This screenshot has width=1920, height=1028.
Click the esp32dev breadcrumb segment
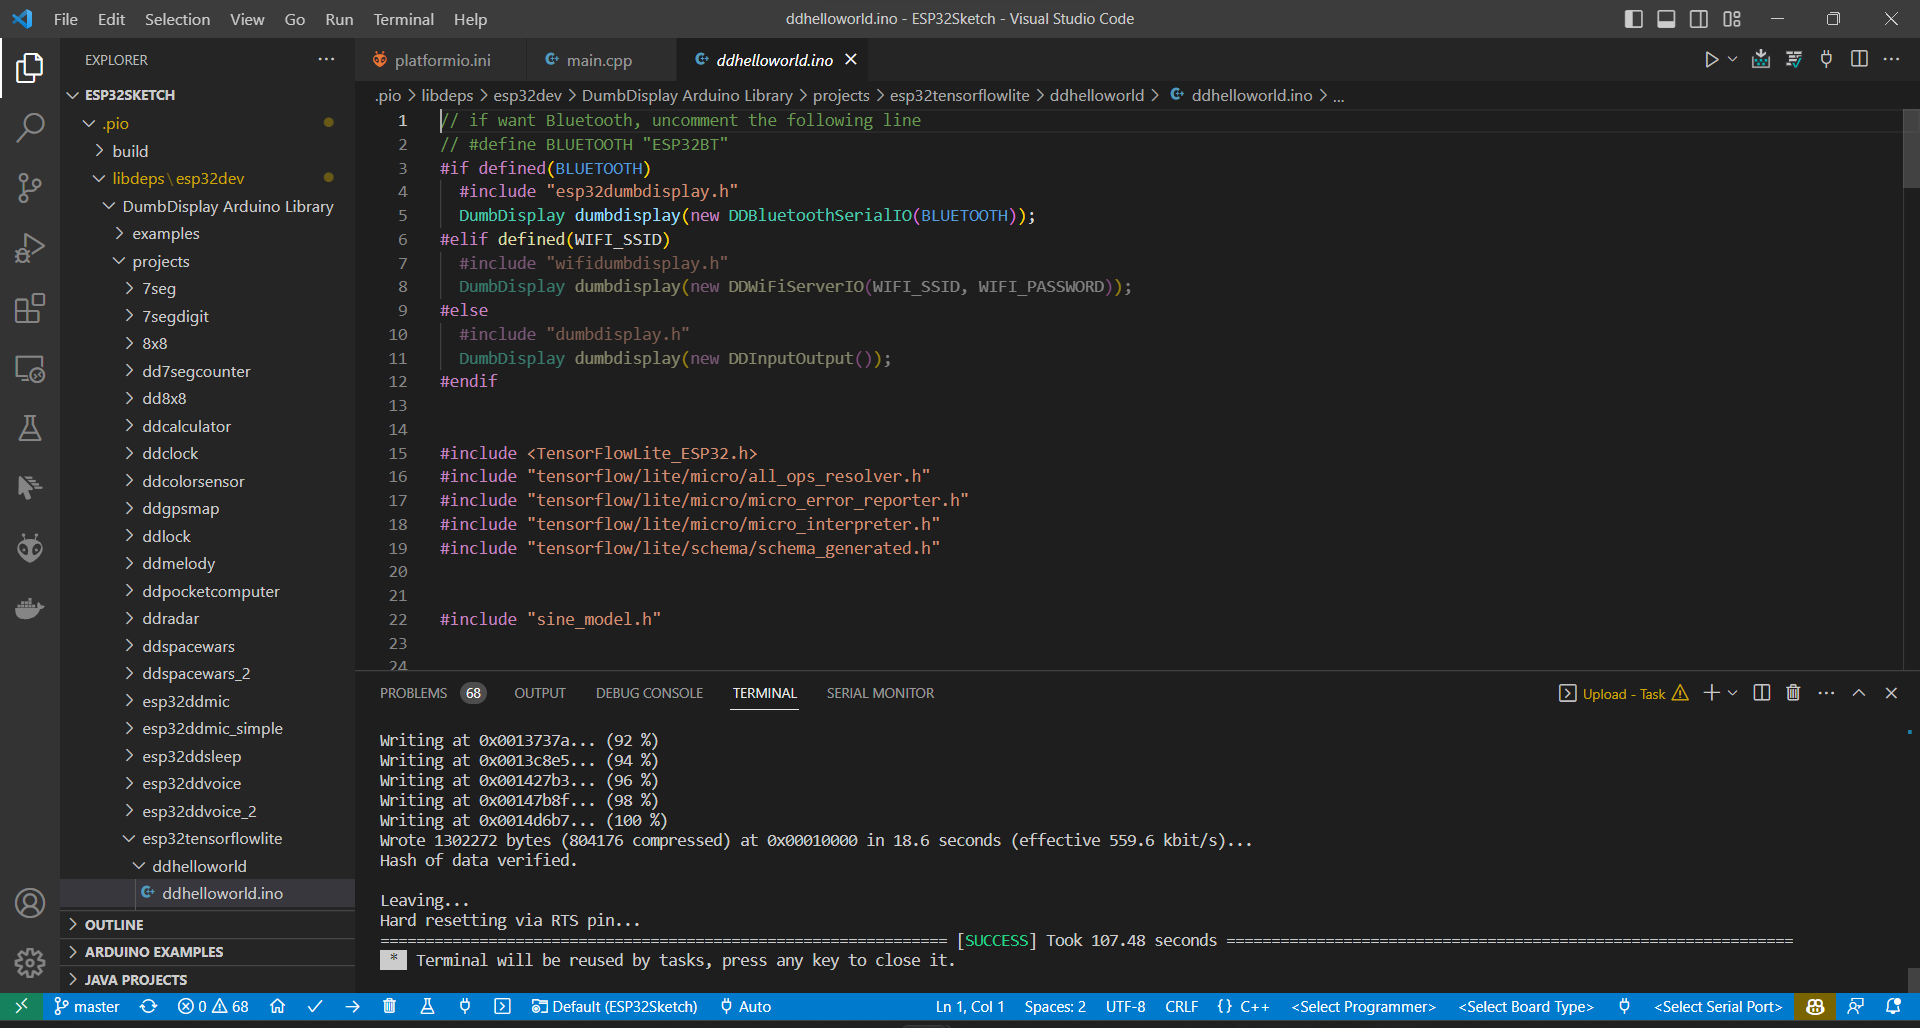527,96
